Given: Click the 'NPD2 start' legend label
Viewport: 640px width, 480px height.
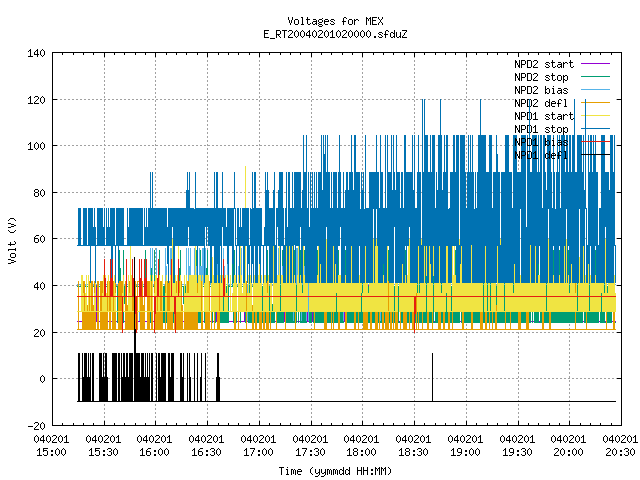Looking at the screenshot, I should [544, 64].
